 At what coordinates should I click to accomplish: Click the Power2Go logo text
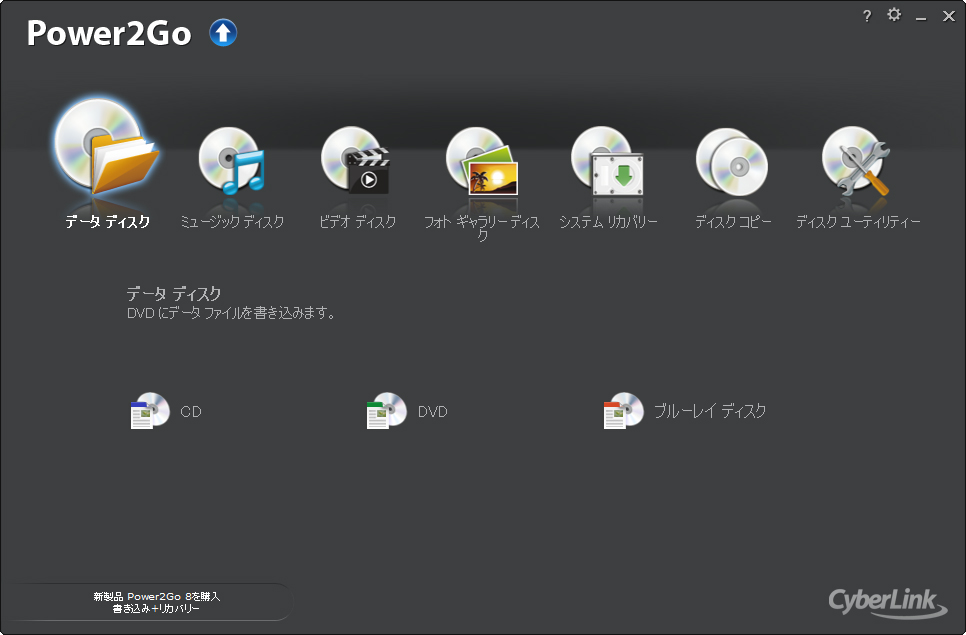(110, 32)
